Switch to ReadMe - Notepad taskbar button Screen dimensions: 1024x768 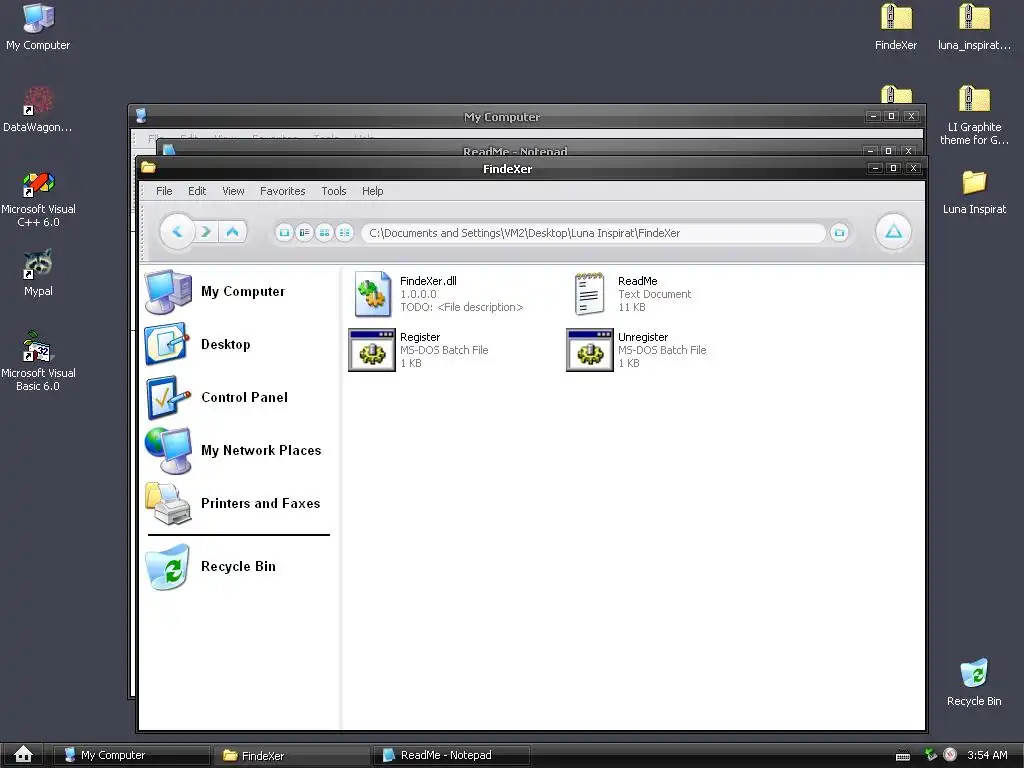point(451,755)
